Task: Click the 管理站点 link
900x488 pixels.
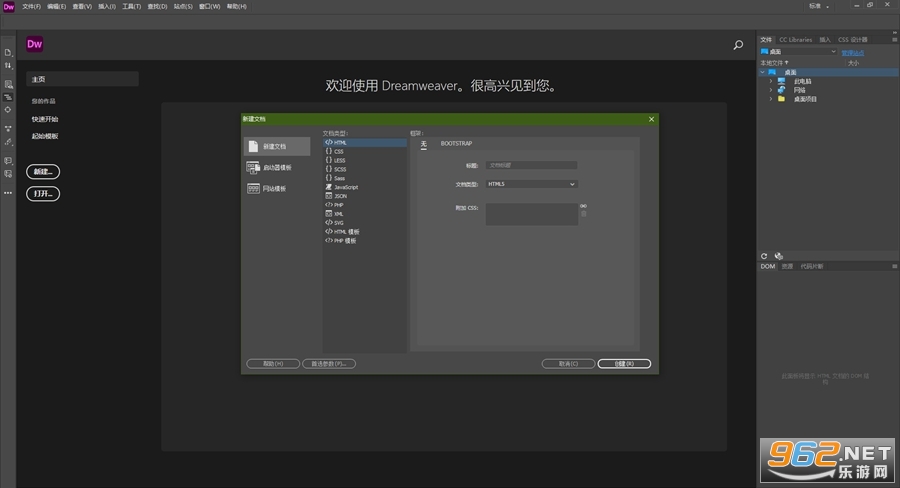Action: tap(852, 53)
